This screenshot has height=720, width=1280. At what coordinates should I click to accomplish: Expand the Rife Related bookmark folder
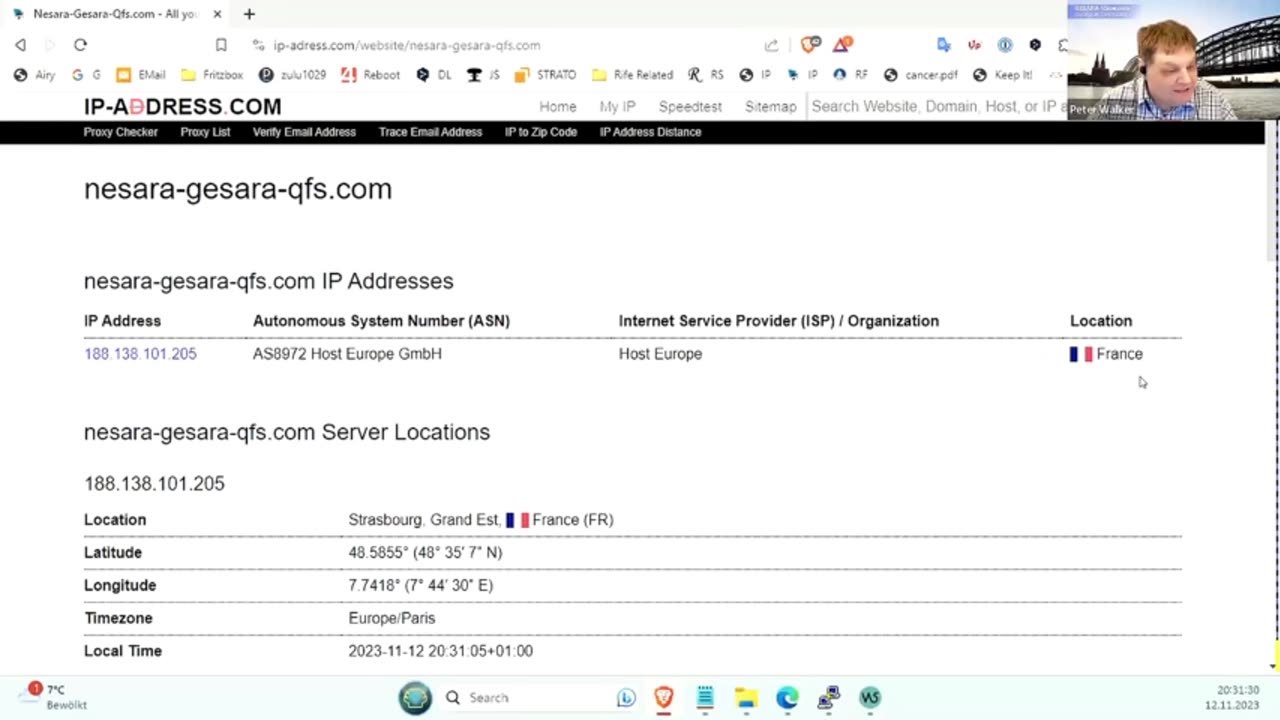click(632, 75)
